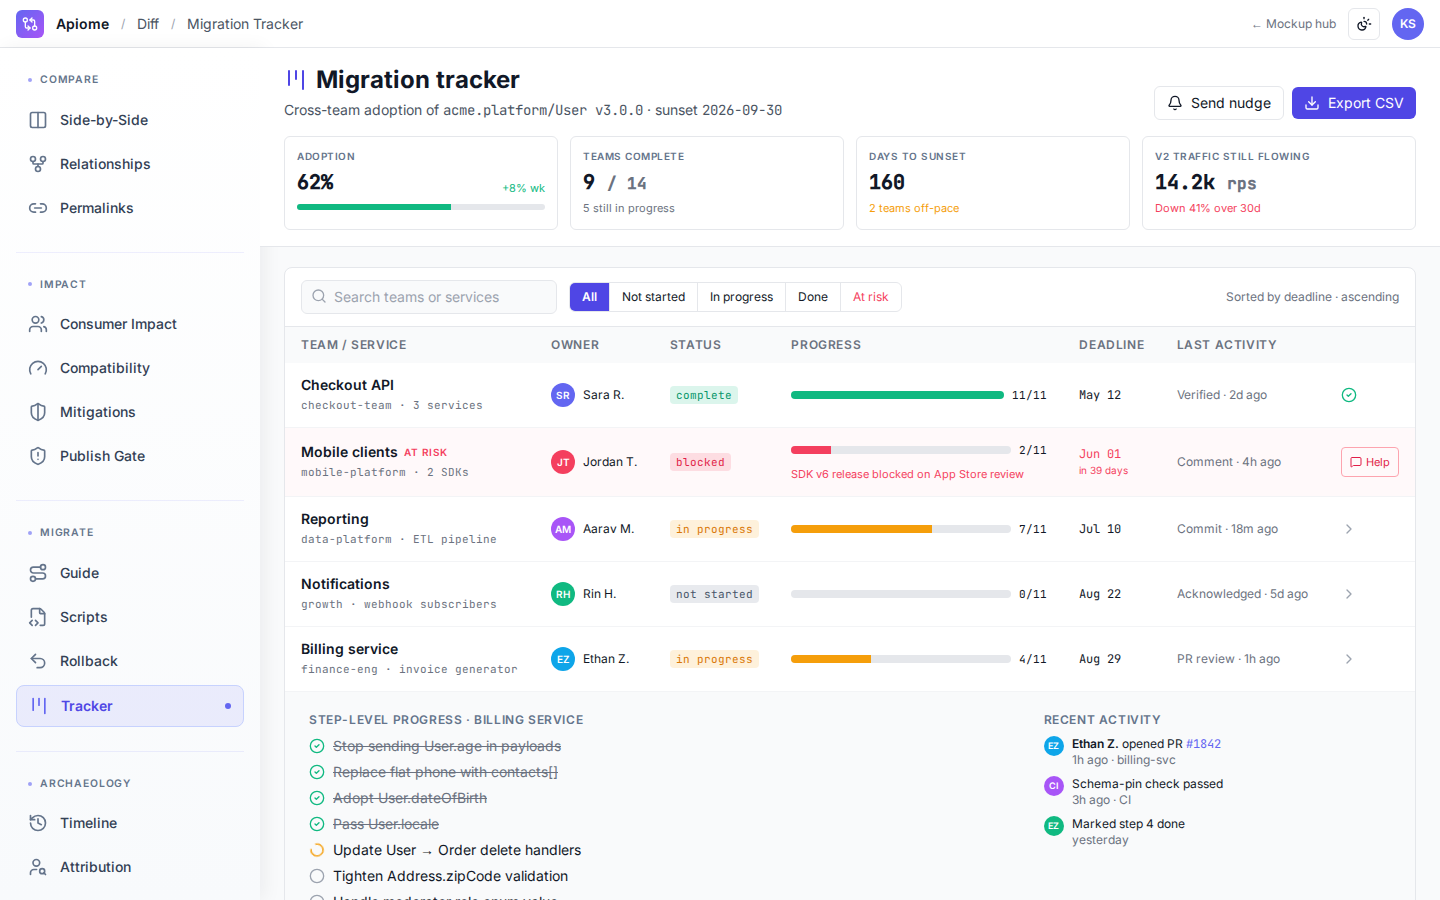Open Side-by-Side compare view

(130, 120)
